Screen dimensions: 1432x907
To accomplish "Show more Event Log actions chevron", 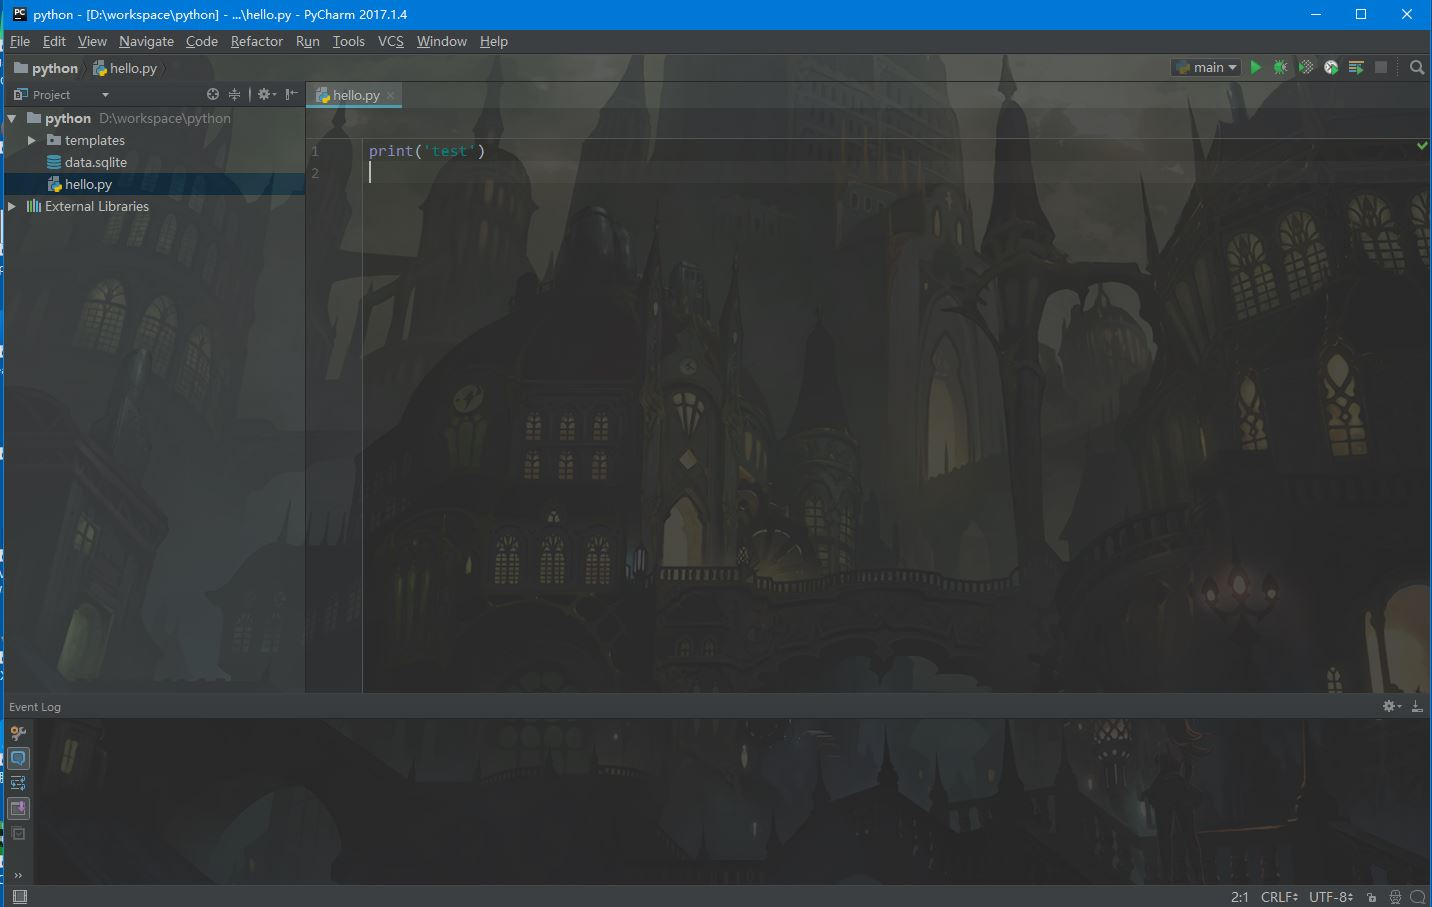I will click(18, 875).
